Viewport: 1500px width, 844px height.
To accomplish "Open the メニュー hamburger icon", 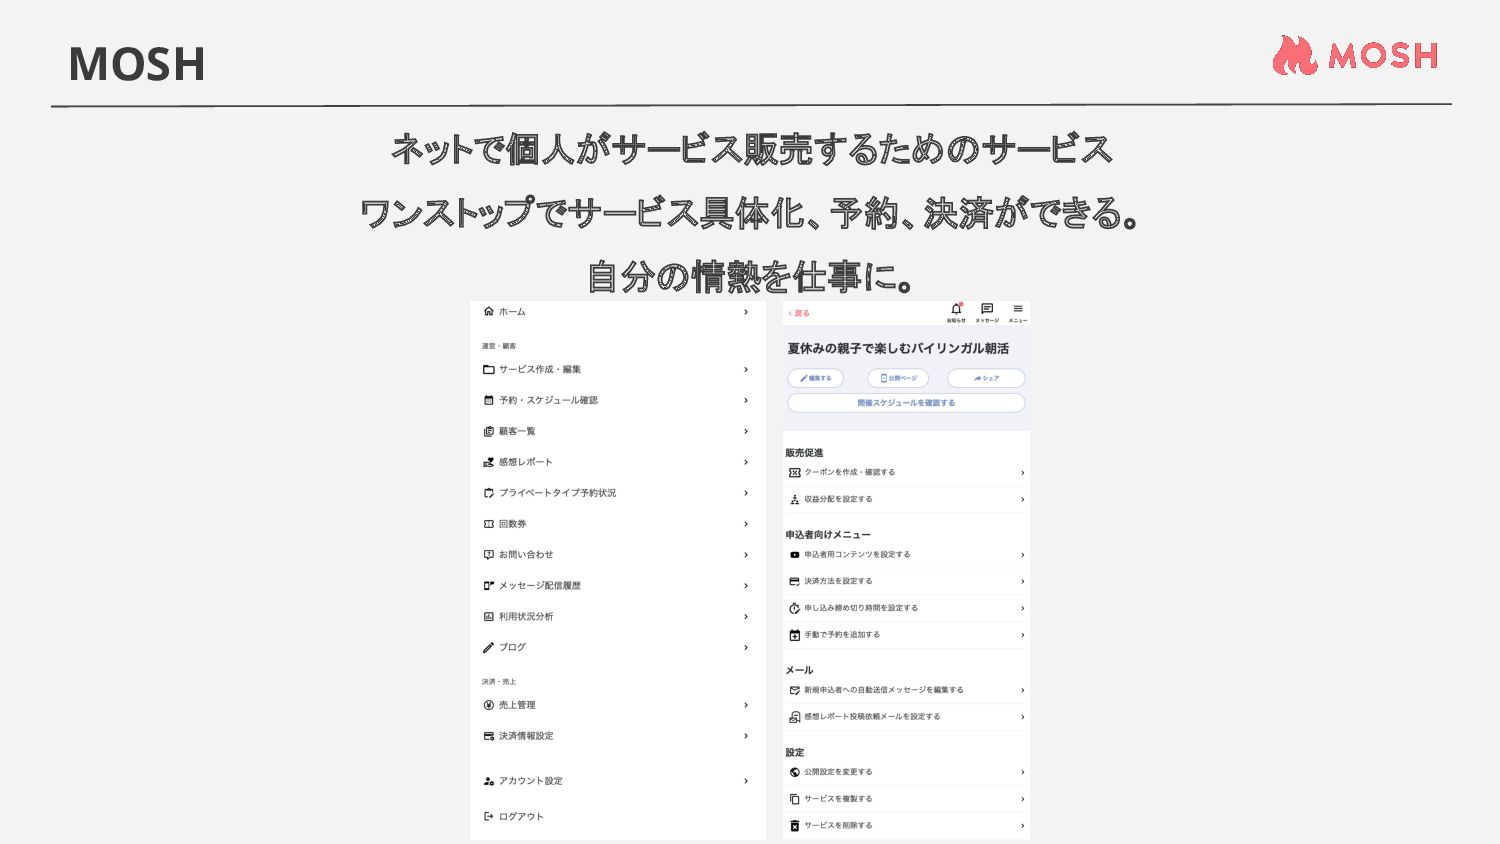I will point(1018,309).
